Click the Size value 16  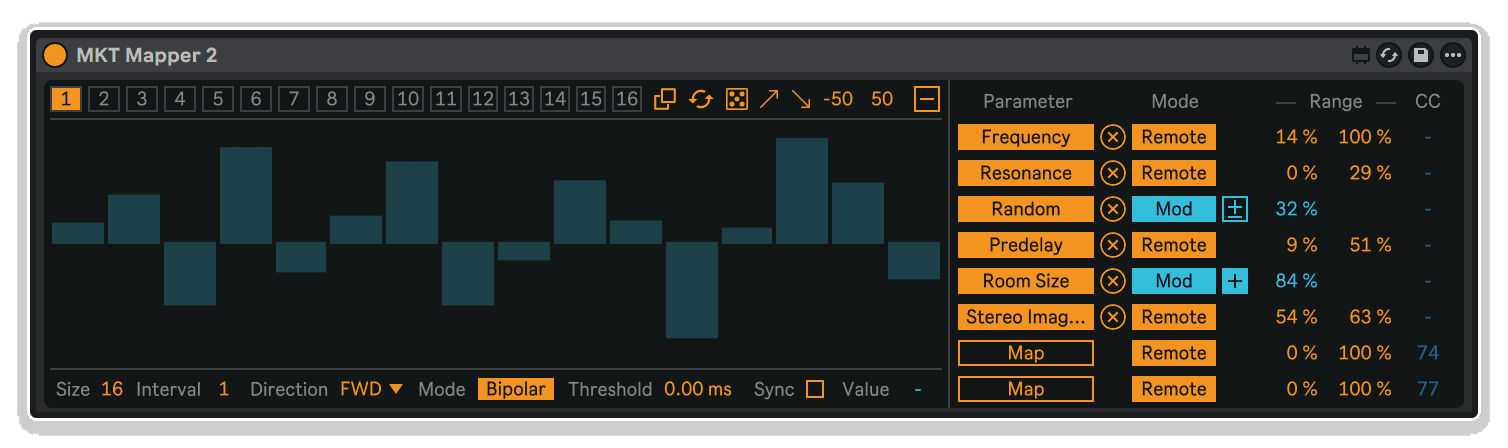(x=112, y=389)
